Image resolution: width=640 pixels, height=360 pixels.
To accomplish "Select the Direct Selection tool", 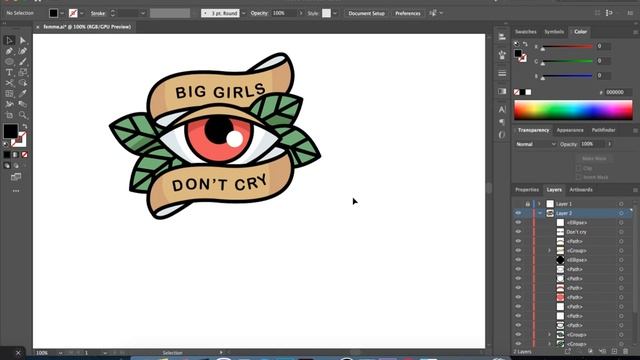I will [23, 40].
